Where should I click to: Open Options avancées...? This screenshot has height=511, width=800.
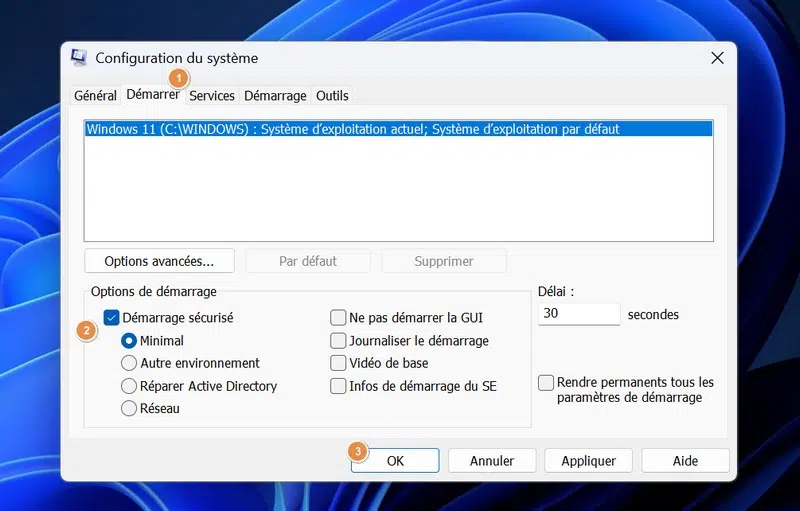pyautogui.click(x=159, y=261)
